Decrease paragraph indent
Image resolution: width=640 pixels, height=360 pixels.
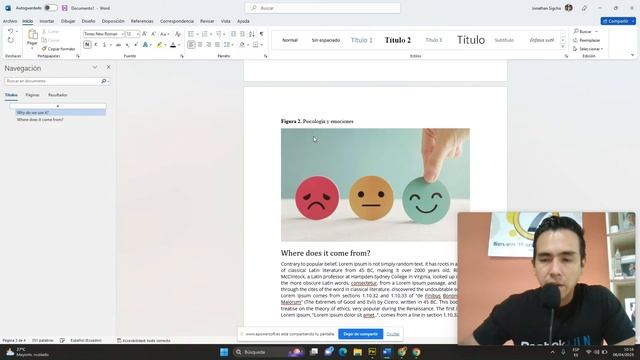pos(233,34)
